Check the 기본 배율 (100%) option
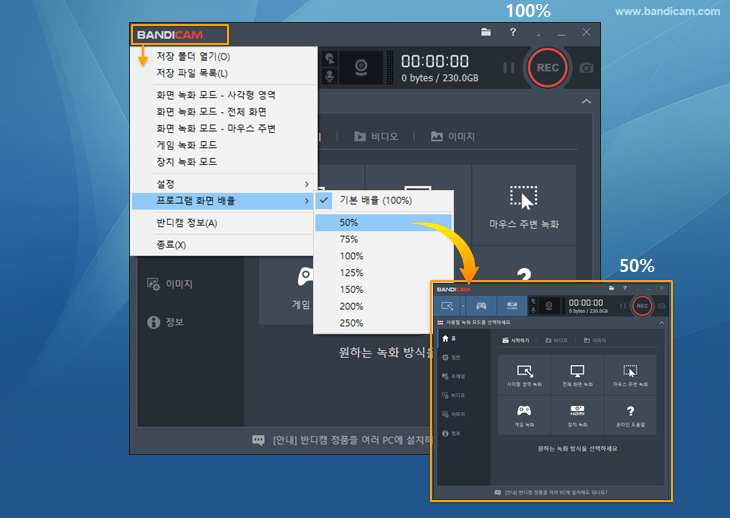The image size is (730, 518). [x=384, y=201]
